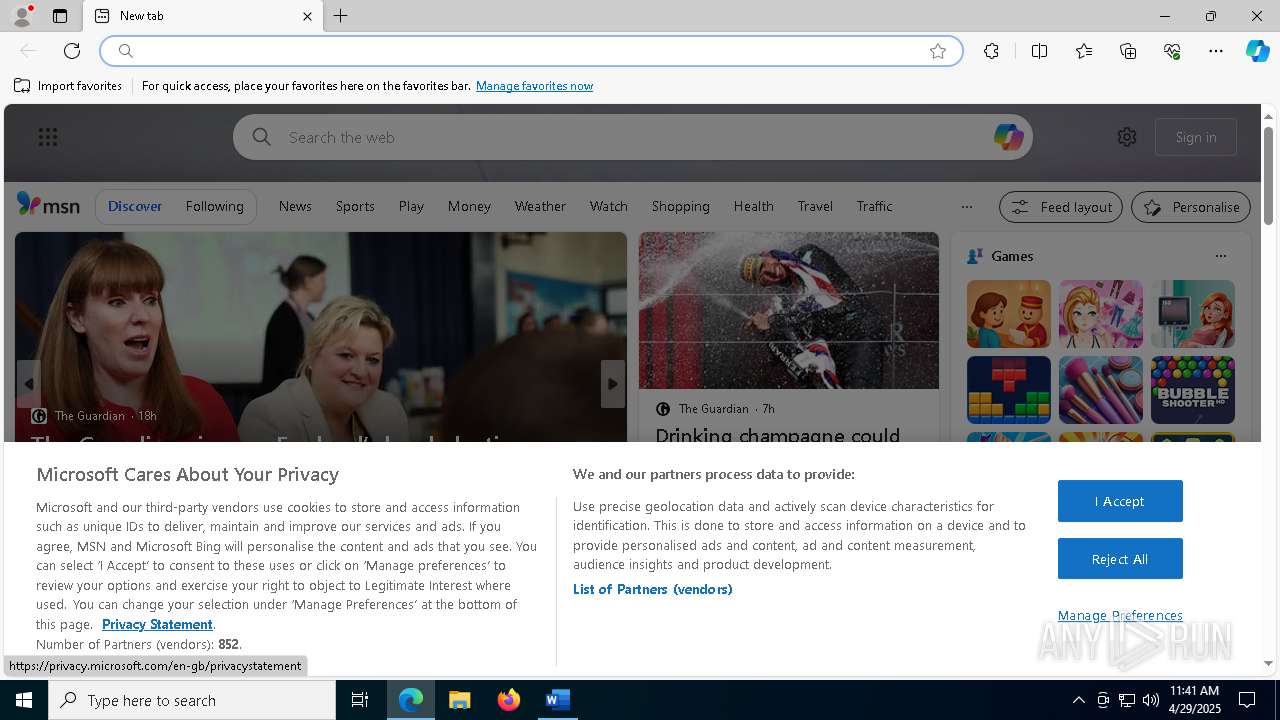Screen dimensions: 1280x720
Task: Open the tab actions menu icon
Action: click(x=60, y=16)
